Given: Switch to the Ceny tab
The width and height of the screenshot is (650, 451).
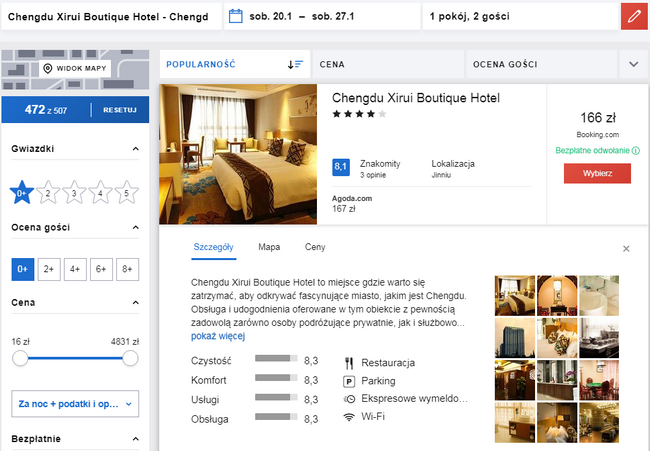Looking at the screenshot, I should pyautogui.click(x=315, y=246).
